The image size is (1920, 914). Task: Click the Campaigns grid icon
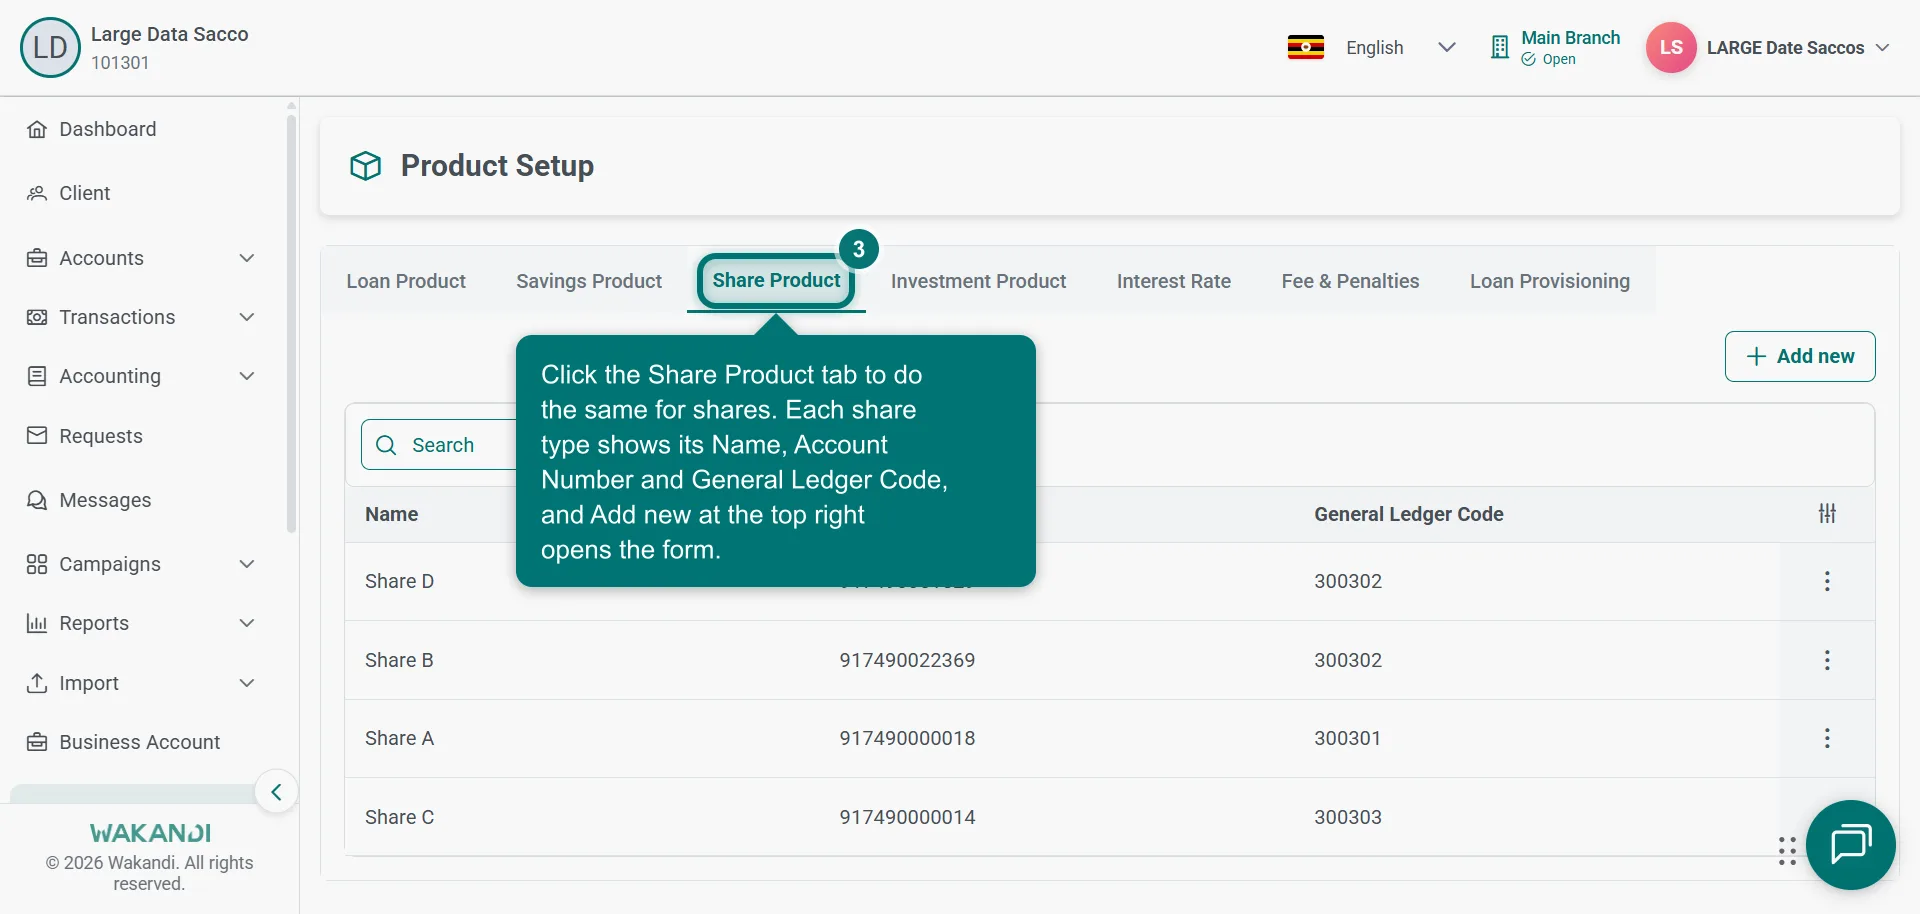click(x=37, y=564)
